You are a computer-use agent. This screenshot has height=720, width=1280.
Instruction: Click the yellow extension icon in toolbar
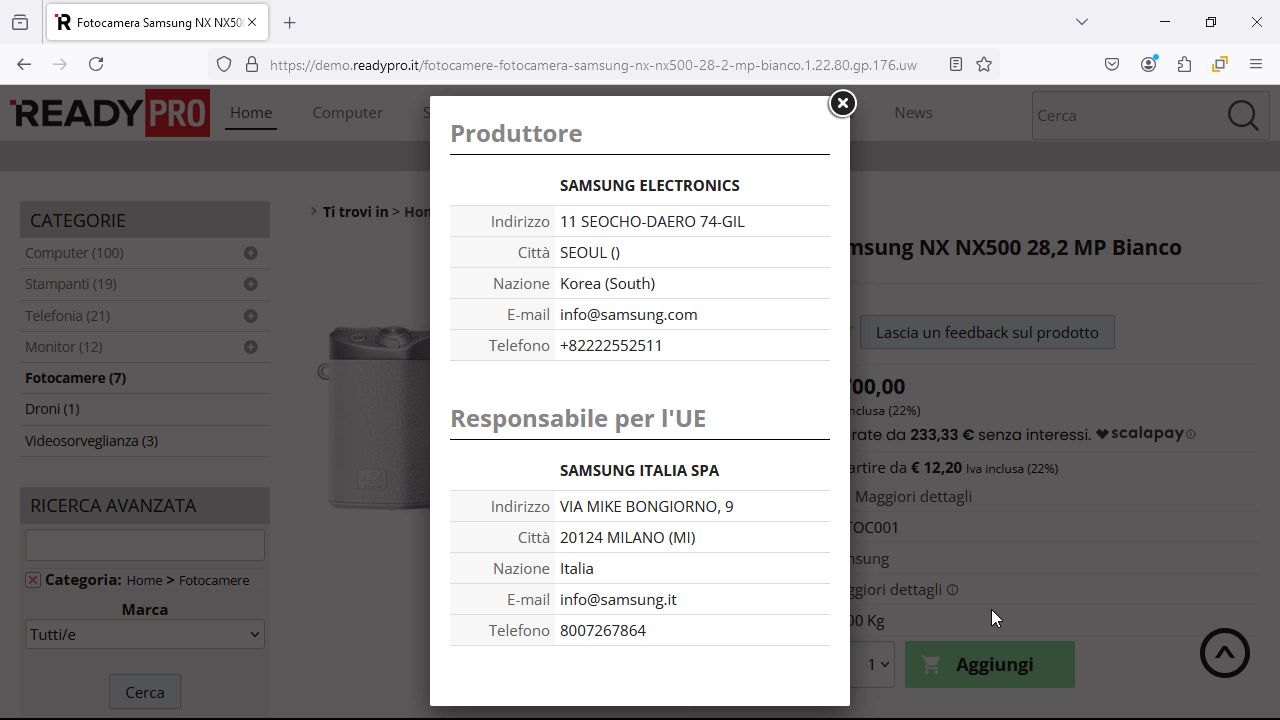[x=1220, y=64]
